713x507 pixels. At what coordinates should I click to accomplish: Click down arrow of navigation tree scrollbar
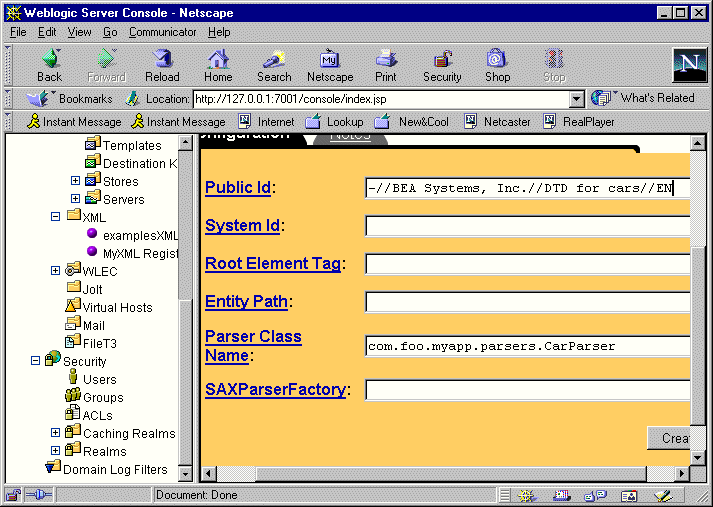pyautogui.click(x=185, y=474)
